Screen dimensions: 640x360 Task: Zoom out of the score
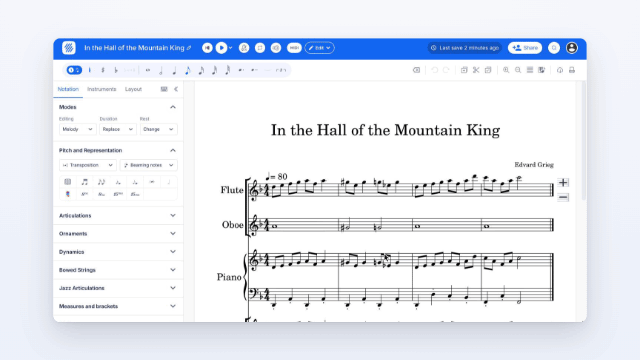(518, 70)
